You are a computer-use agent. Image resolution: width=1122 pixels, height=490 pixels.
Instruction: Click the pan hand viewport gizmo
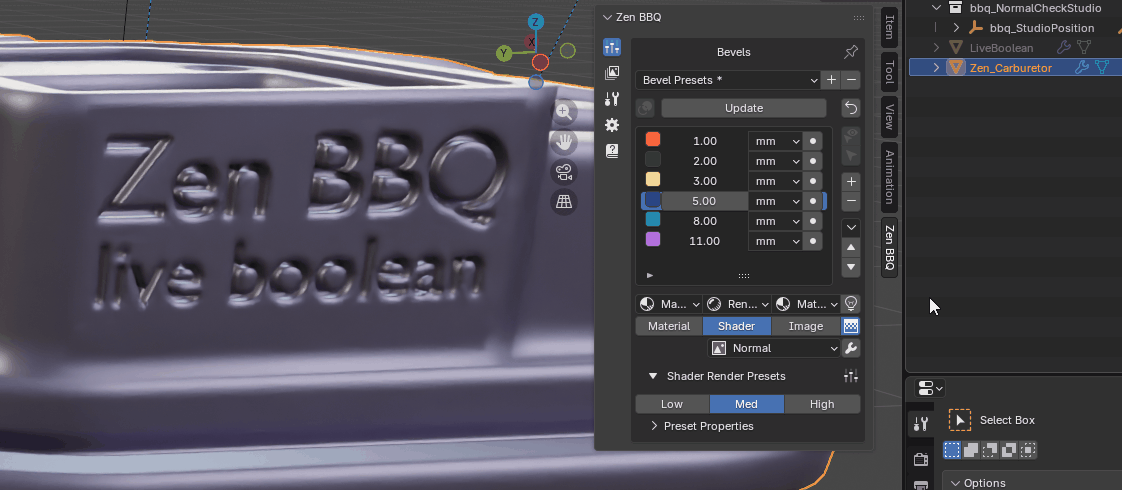[564, 142]
